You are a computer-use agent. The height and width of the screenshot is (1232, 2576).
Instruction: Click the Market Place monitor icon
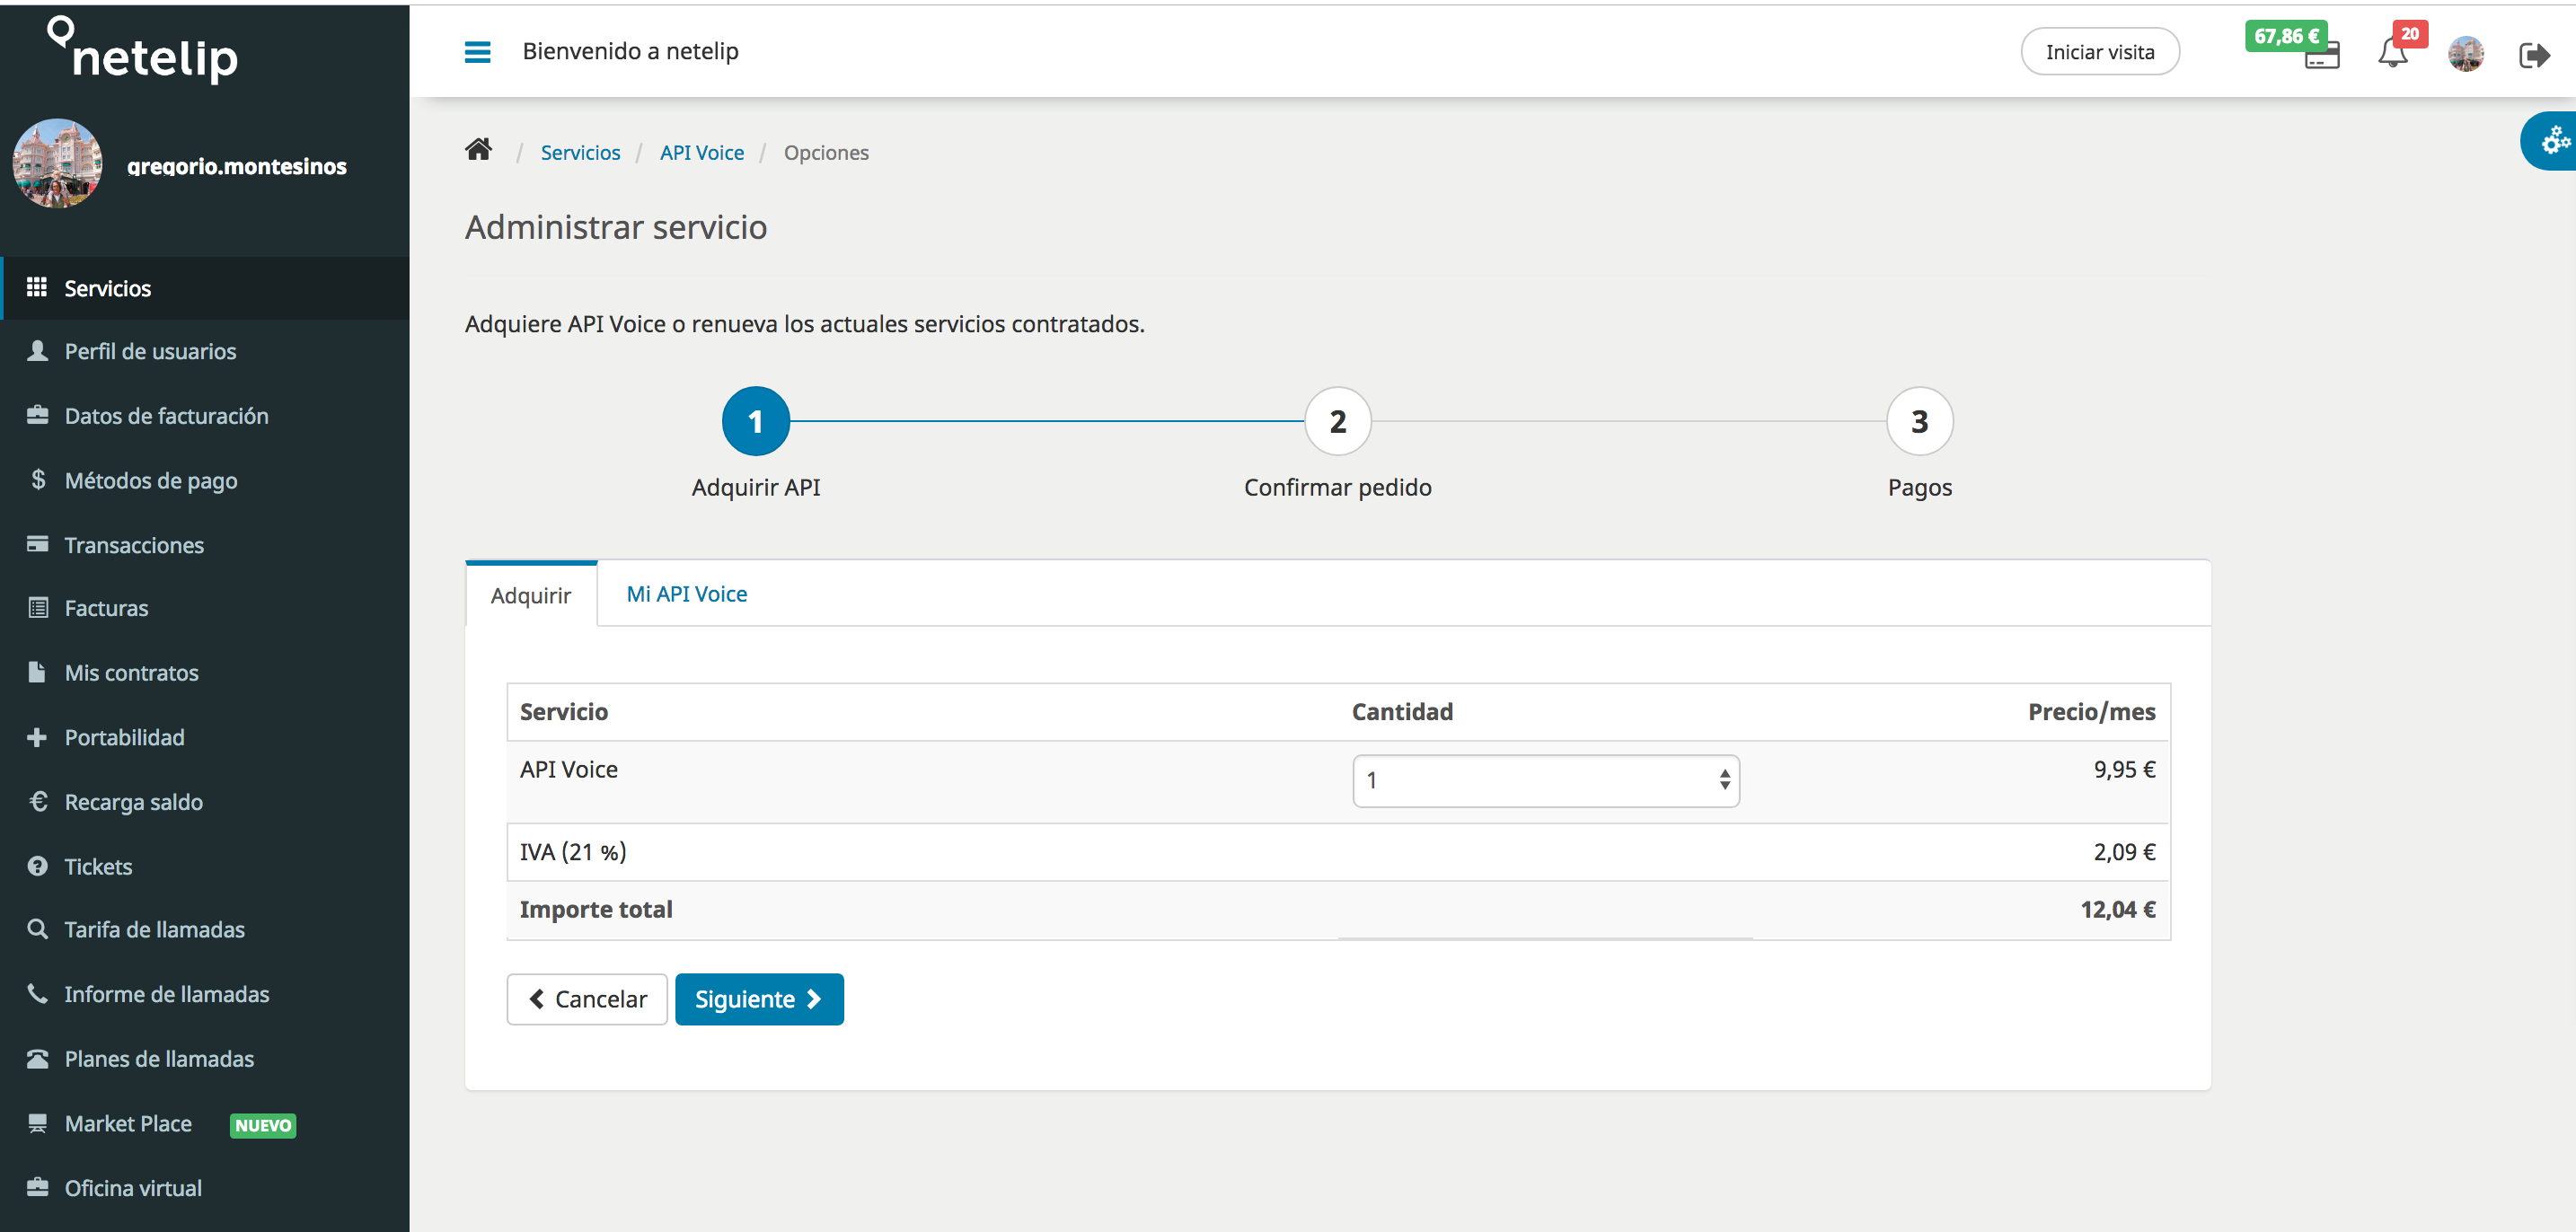pyautogui.click(x=37, y=1123)
